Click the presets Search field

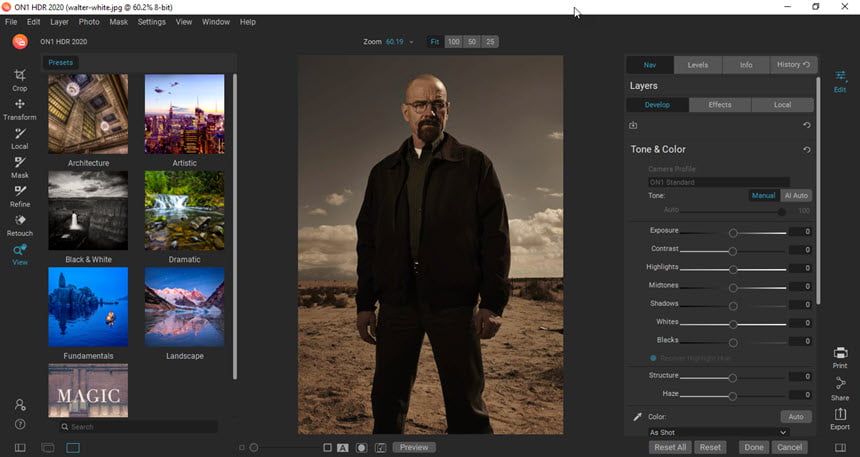click(139, 427)
